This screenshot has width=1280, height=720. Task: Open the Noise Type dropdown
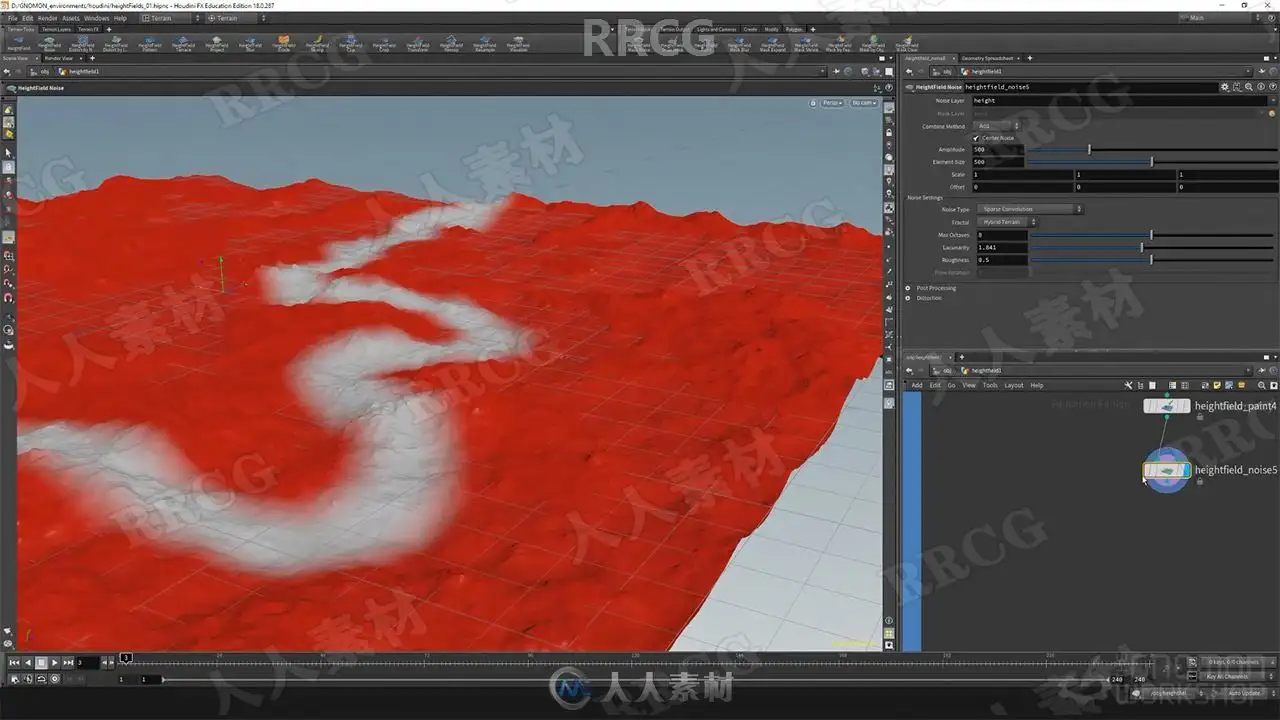point(1028,209)
